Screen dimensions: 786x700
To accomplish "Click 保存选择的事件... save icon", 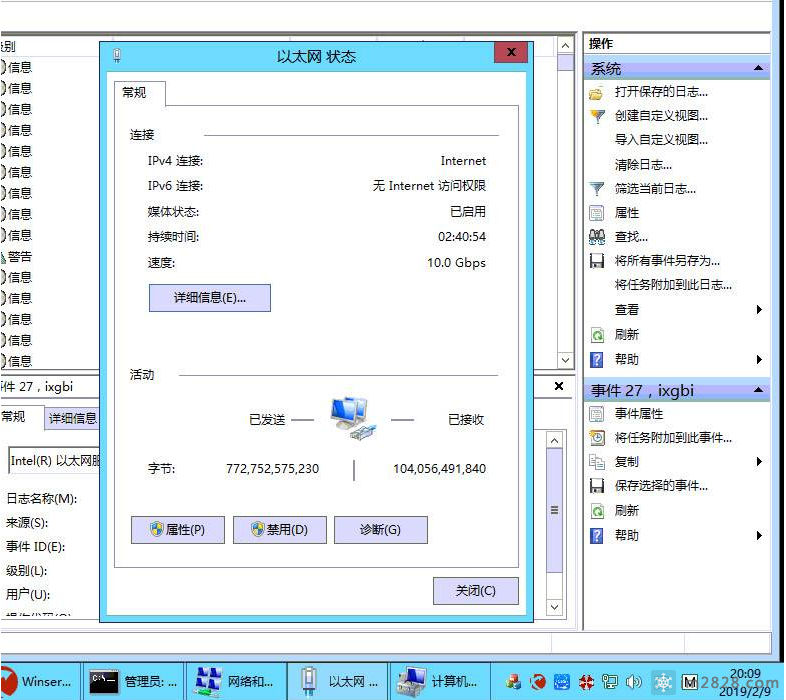I will pyautogui.click(x=597, y=485).
